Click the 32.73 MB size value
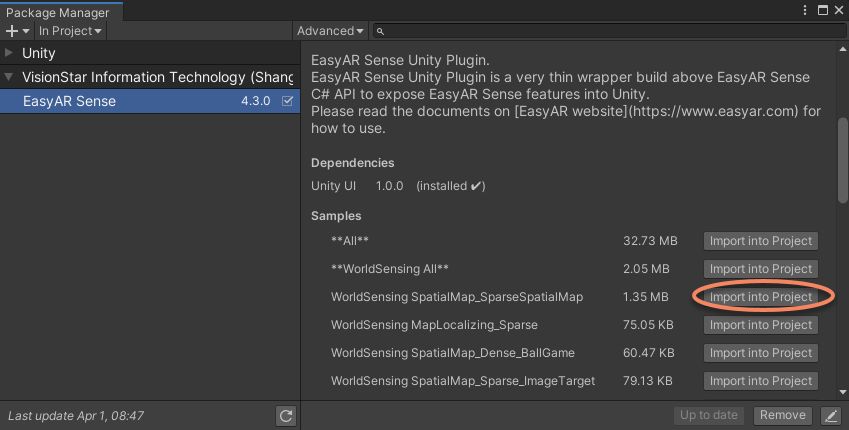Screen dimensions: 849x430 pos(650,241)
